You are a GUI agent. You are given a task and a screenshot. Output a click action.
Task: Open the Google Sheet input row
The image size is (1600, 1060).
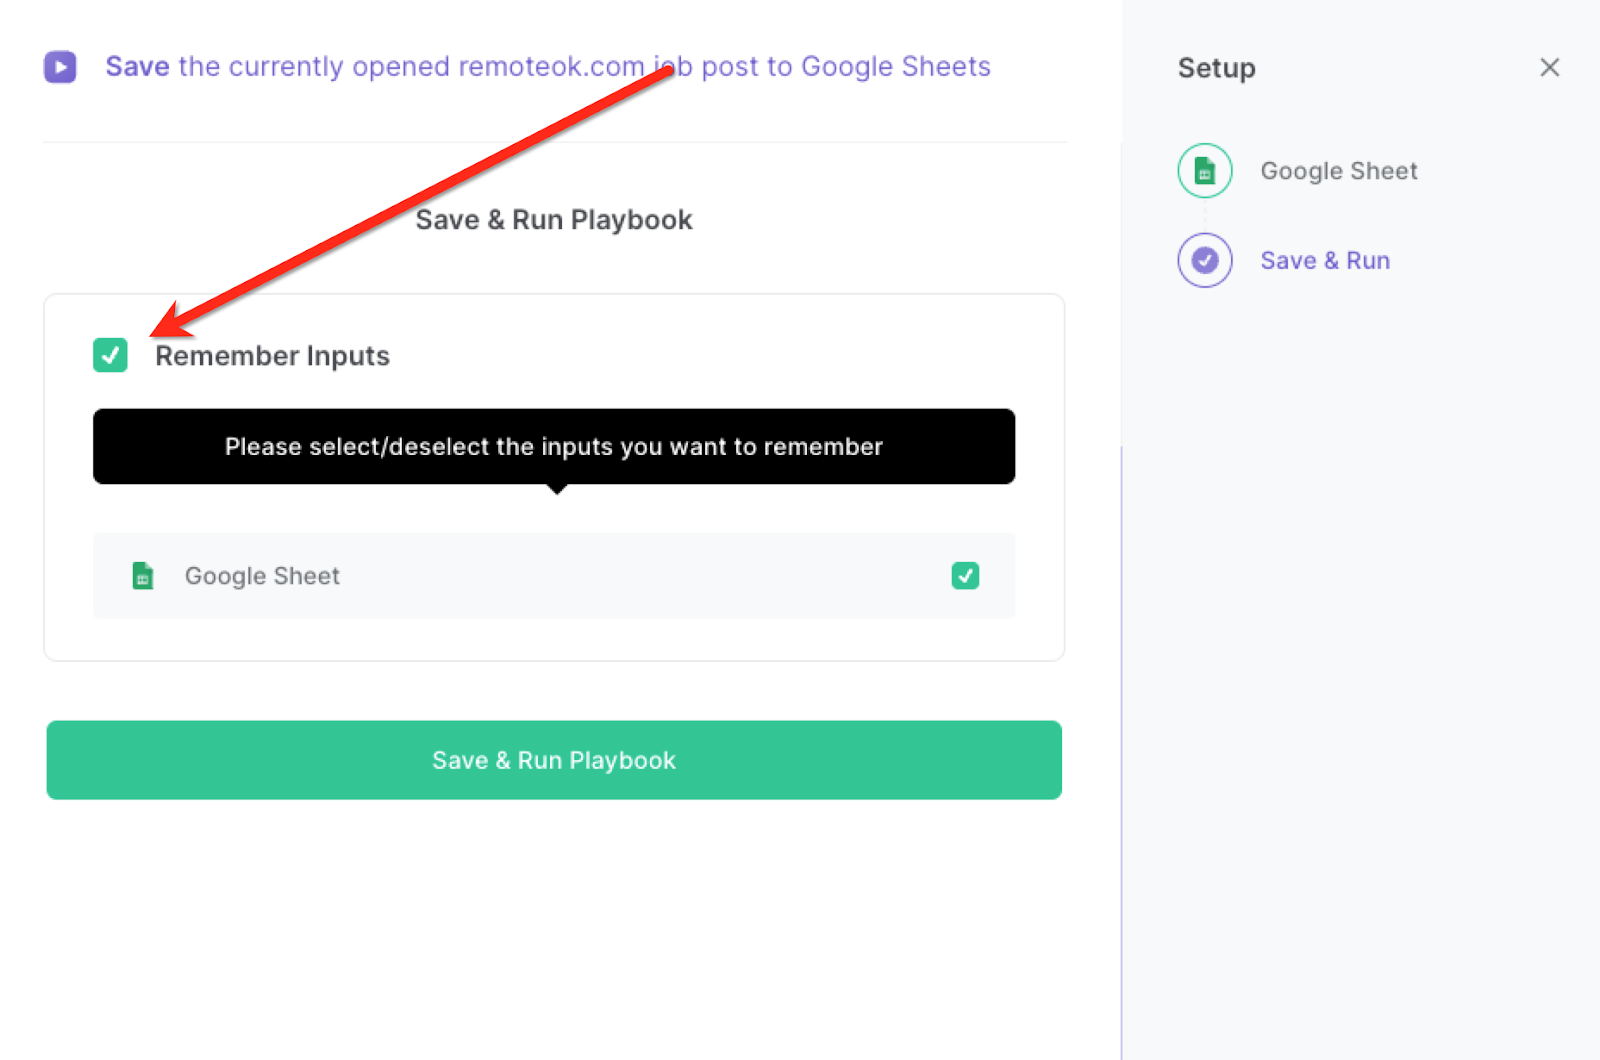(x=553, y=576)
